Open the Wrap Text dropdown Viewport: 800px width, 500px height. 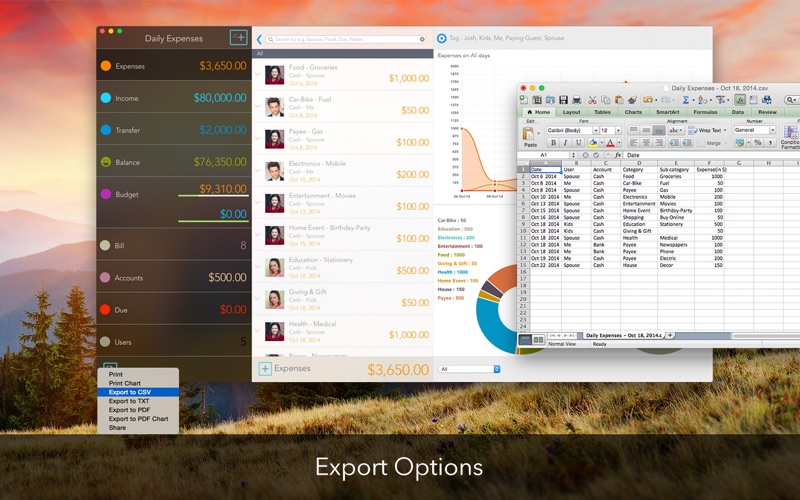tap(726, 131)
